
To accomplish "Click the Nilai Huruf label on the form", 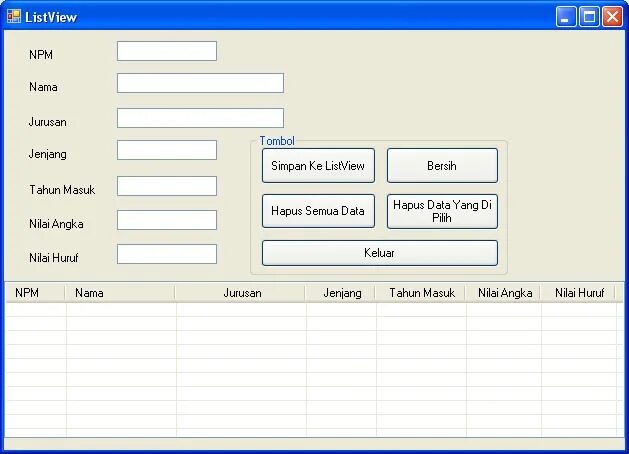I will point(54,258).
